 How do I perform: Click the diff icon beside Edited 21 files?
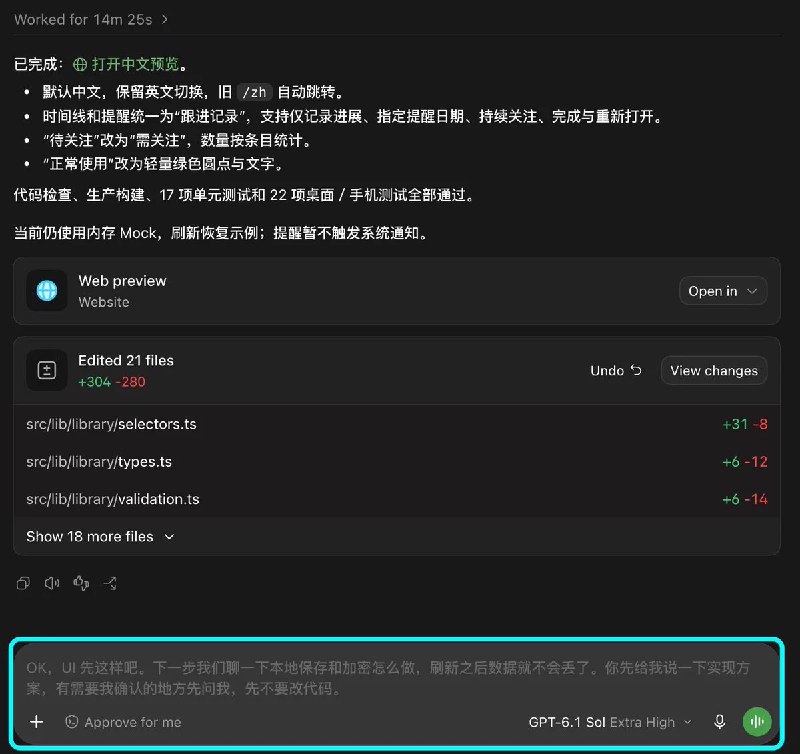[47, 370]
